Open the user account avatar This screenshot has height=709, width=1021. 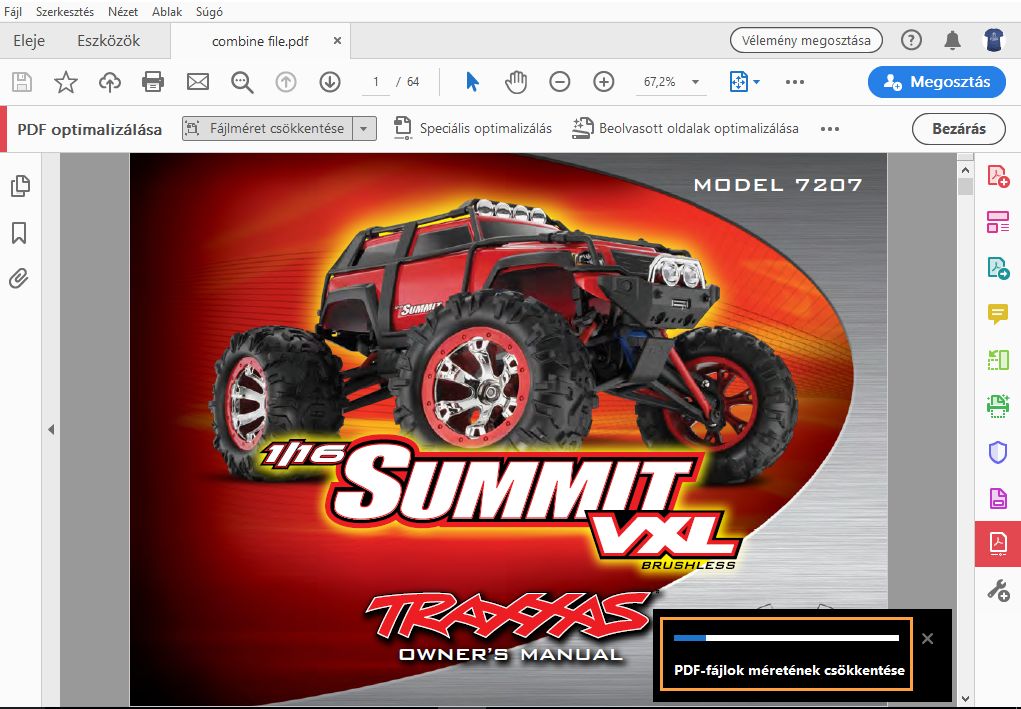pos(994,40)
